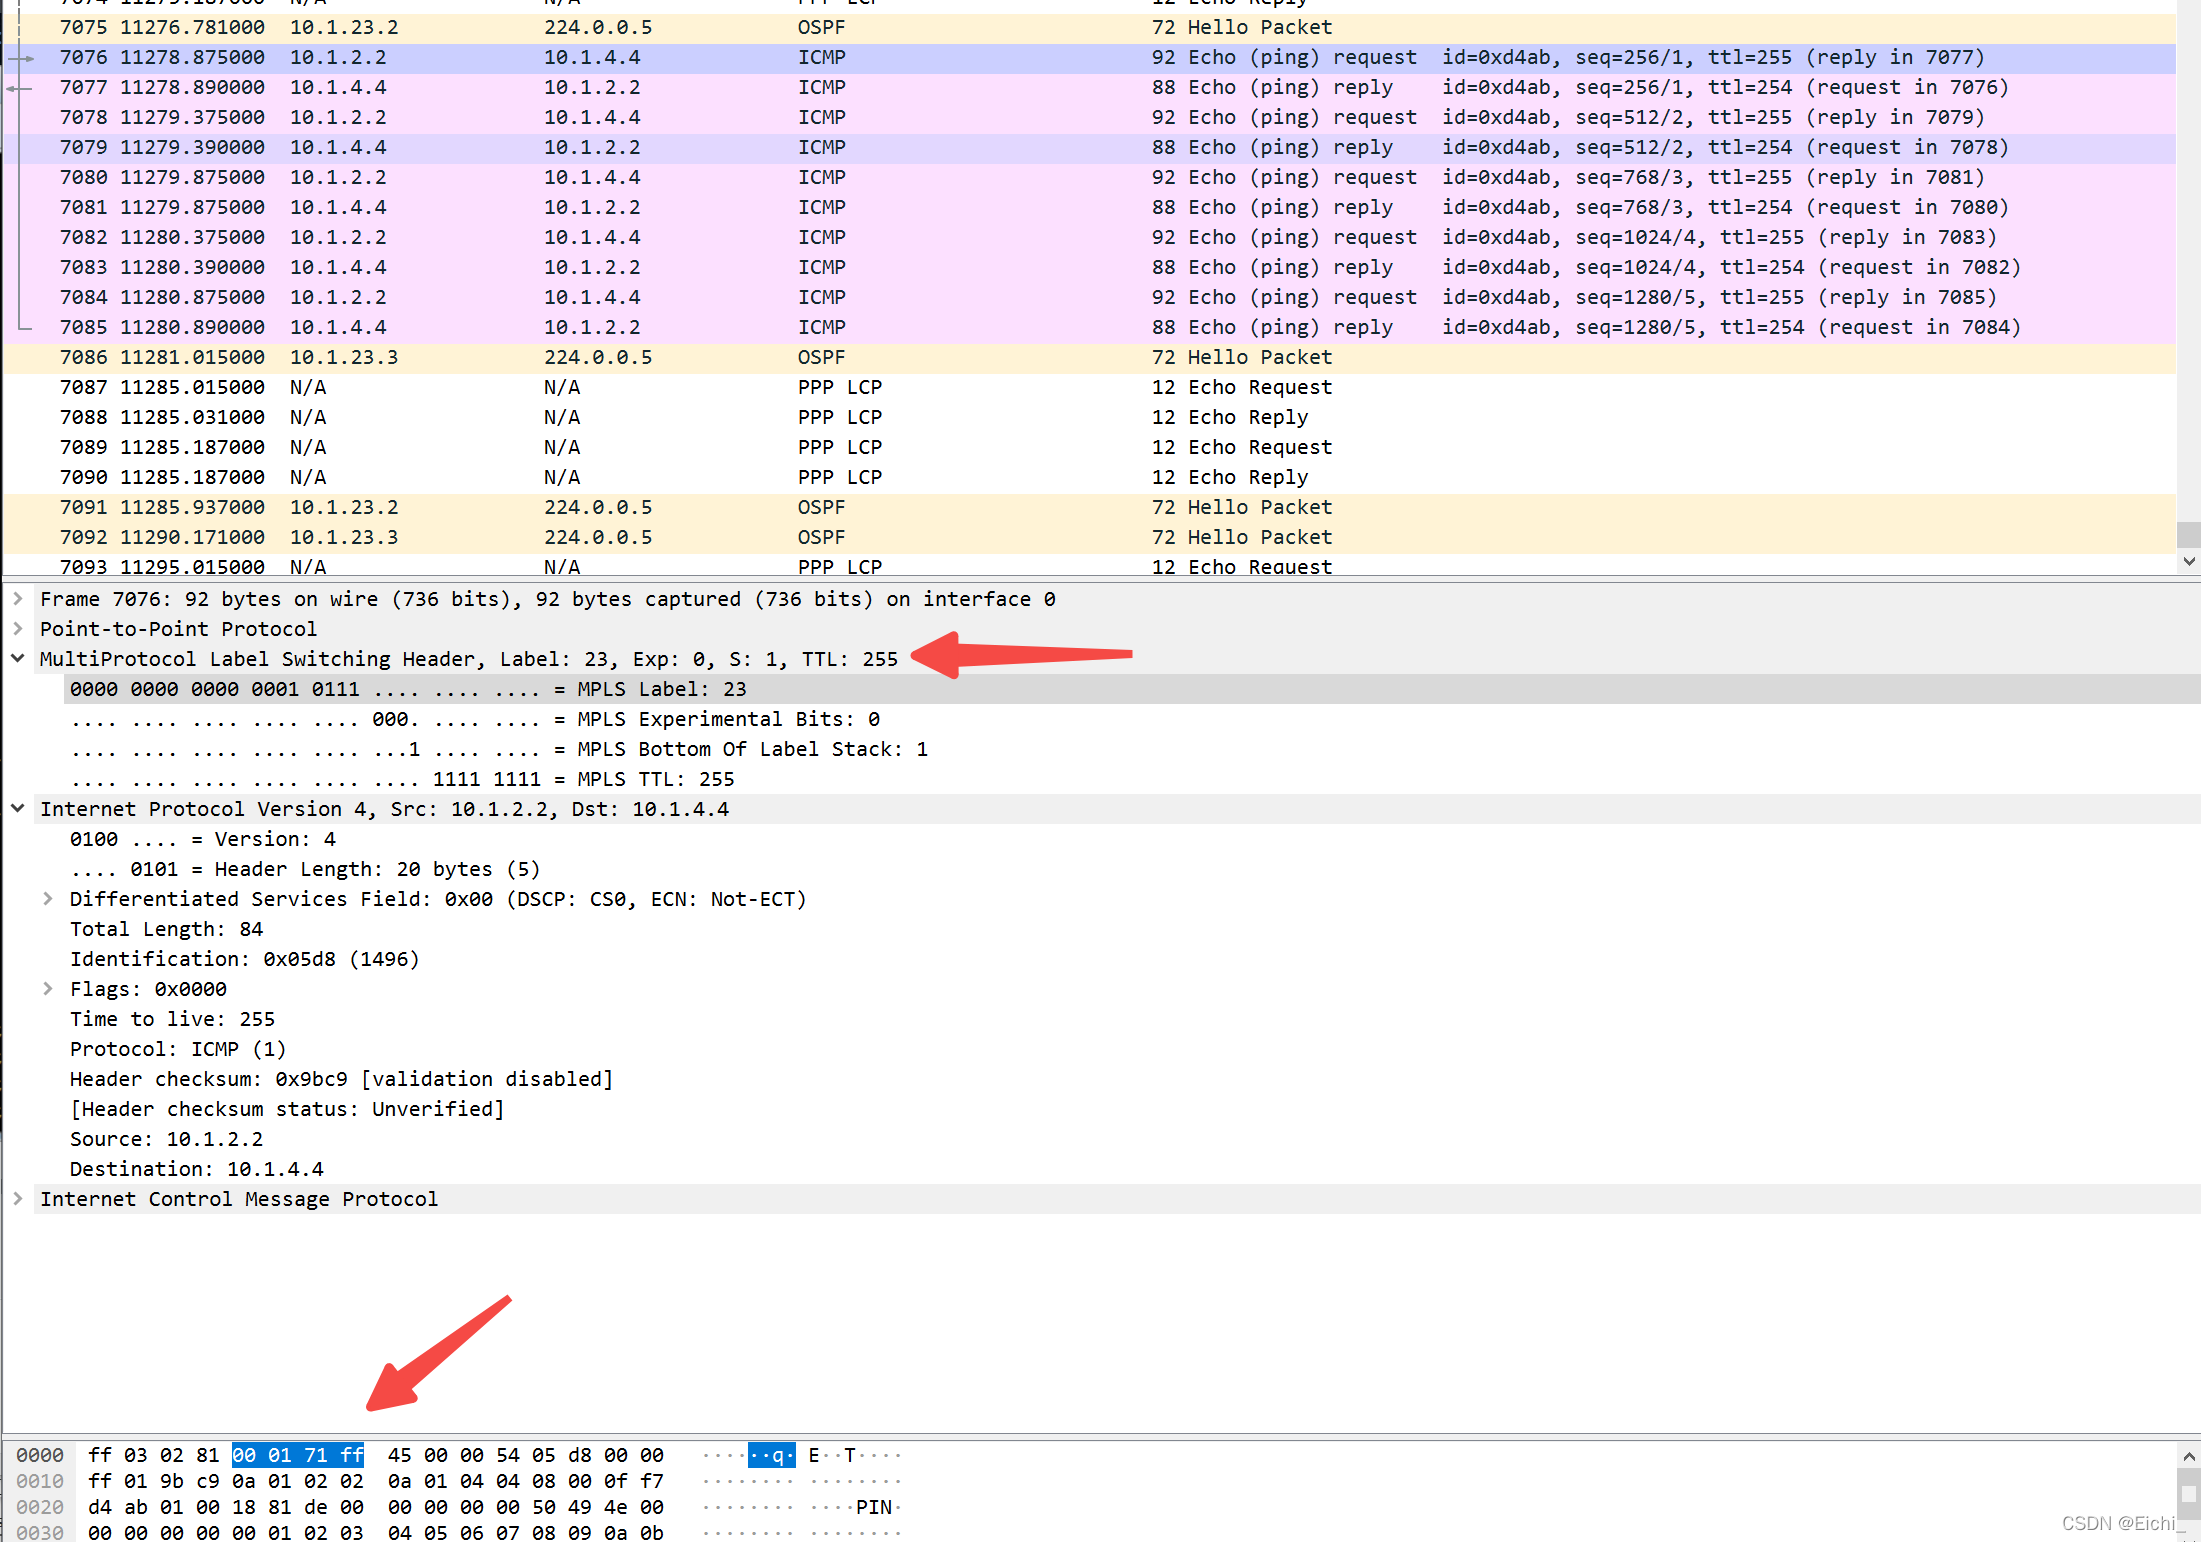The height and width of the screenshot is (1542, 2201).
Task: Select packet 7085 ICMP reply seq=1280/5
Action: [x=1089, y=328]
